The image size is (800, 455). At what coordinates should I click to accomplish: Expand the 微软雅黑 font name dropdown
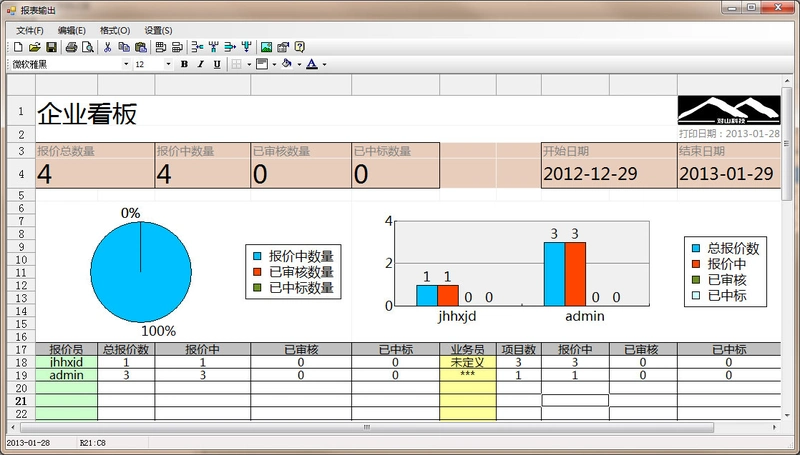126,64
